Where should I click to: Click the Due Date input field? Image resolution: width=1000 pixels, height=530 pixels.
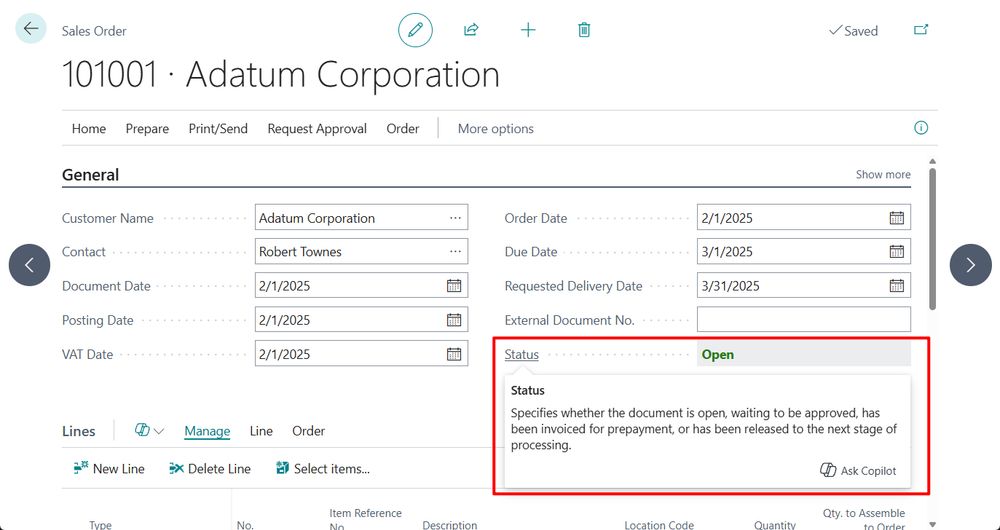click(x=804, y=252)
